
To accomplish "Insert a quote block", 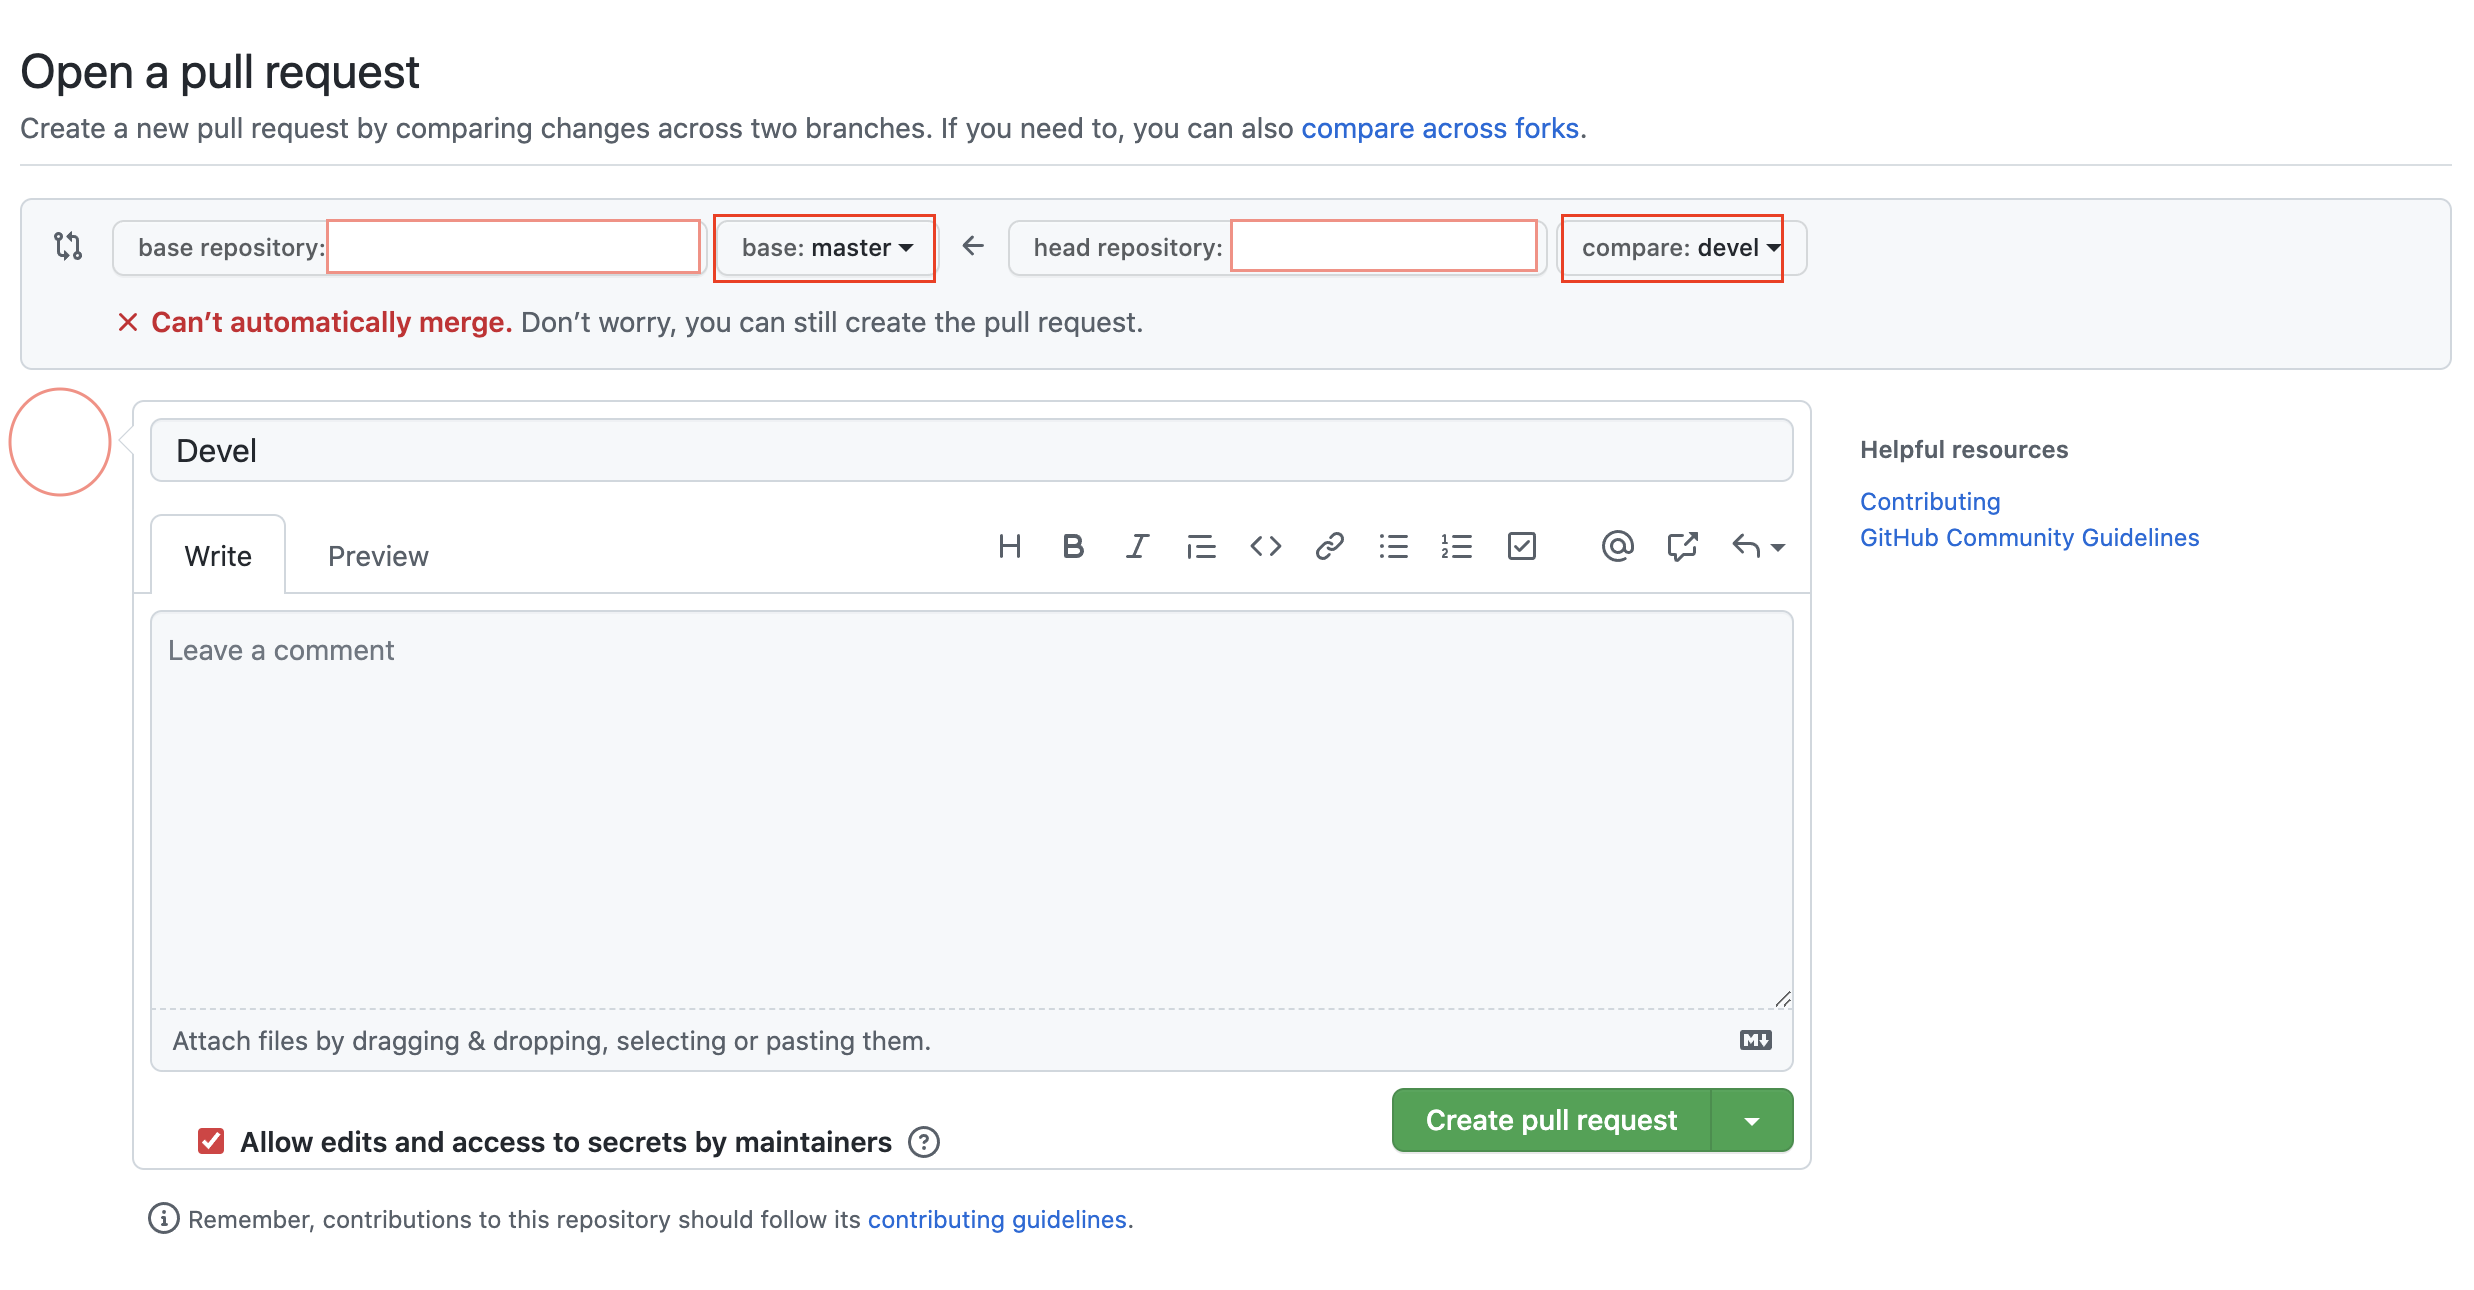I will click(1201, 546).
